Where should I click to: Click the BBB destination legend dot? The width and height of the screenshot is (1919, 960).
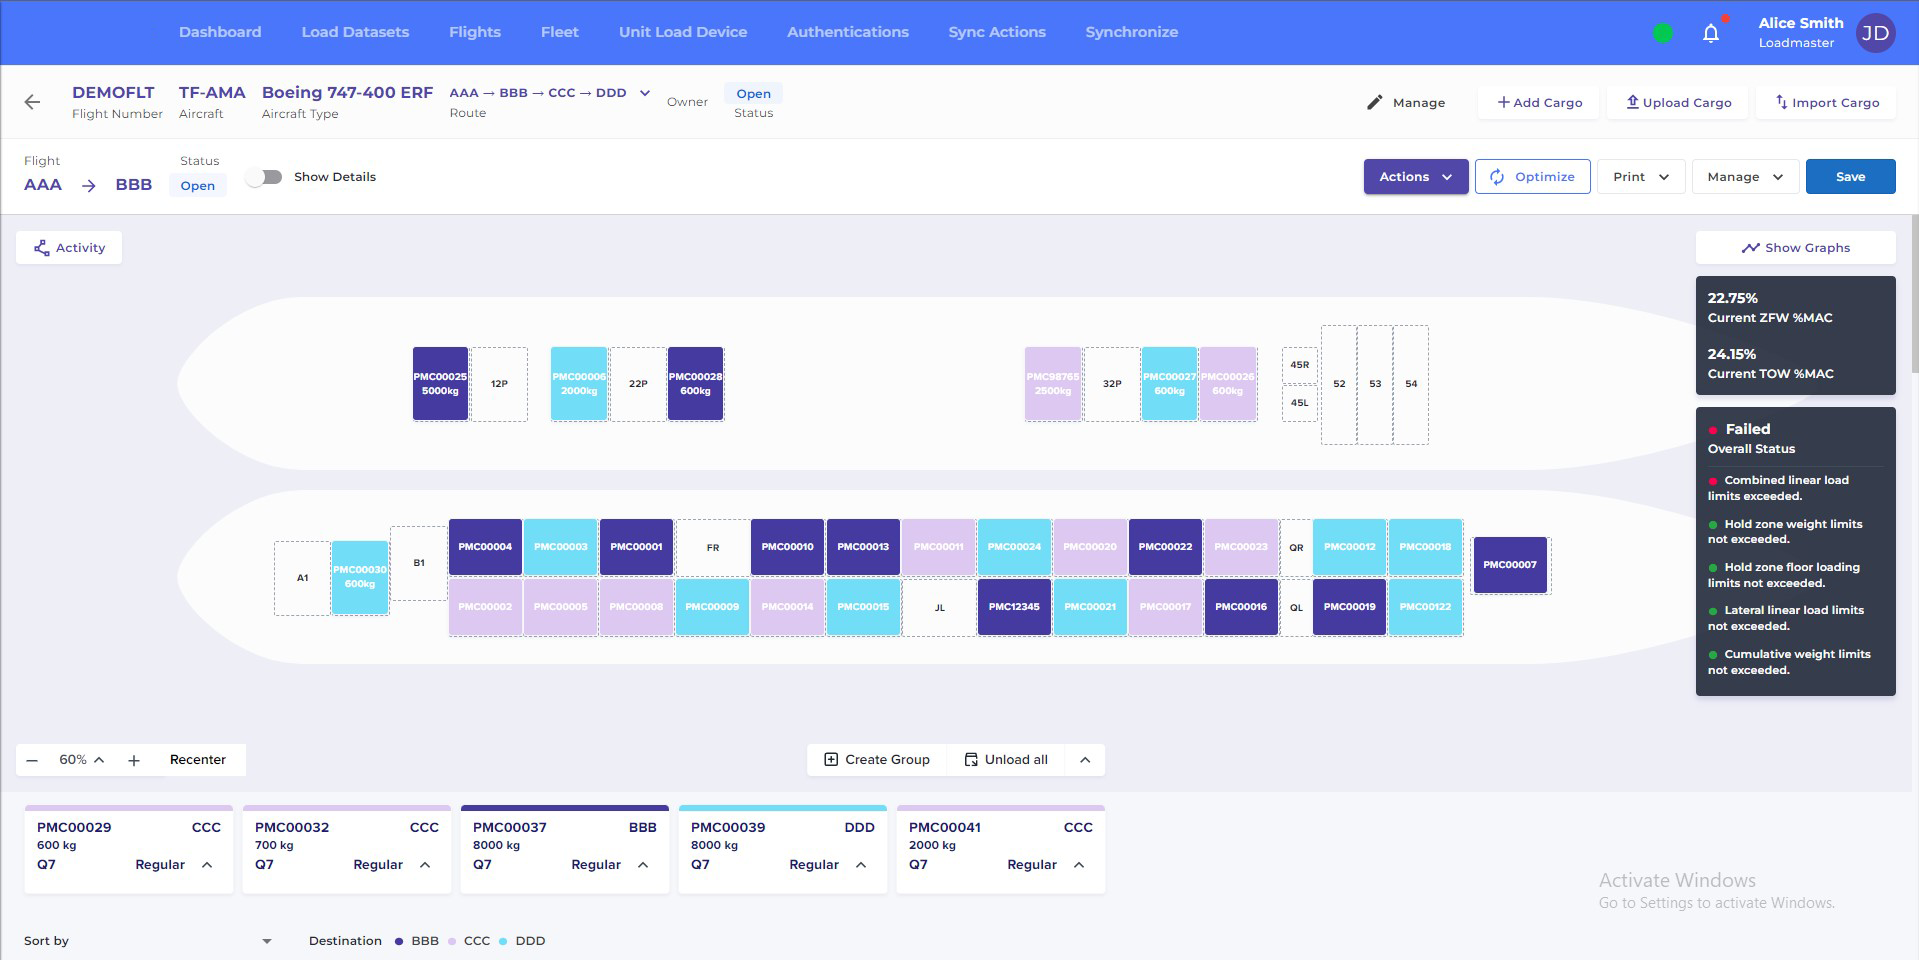pos(399,941)
